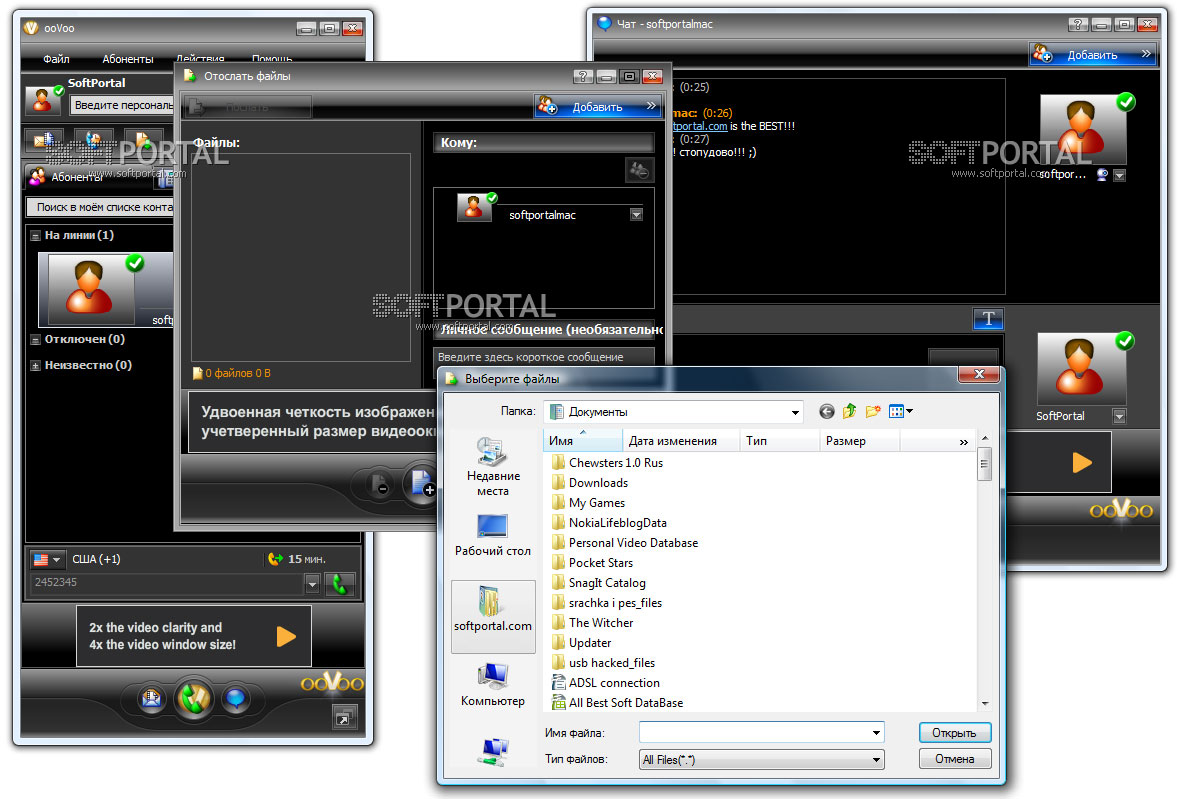Screen dimensions: 1178x799
Task: Click Добавить button in send files window
Action: [x=598, y=107]
